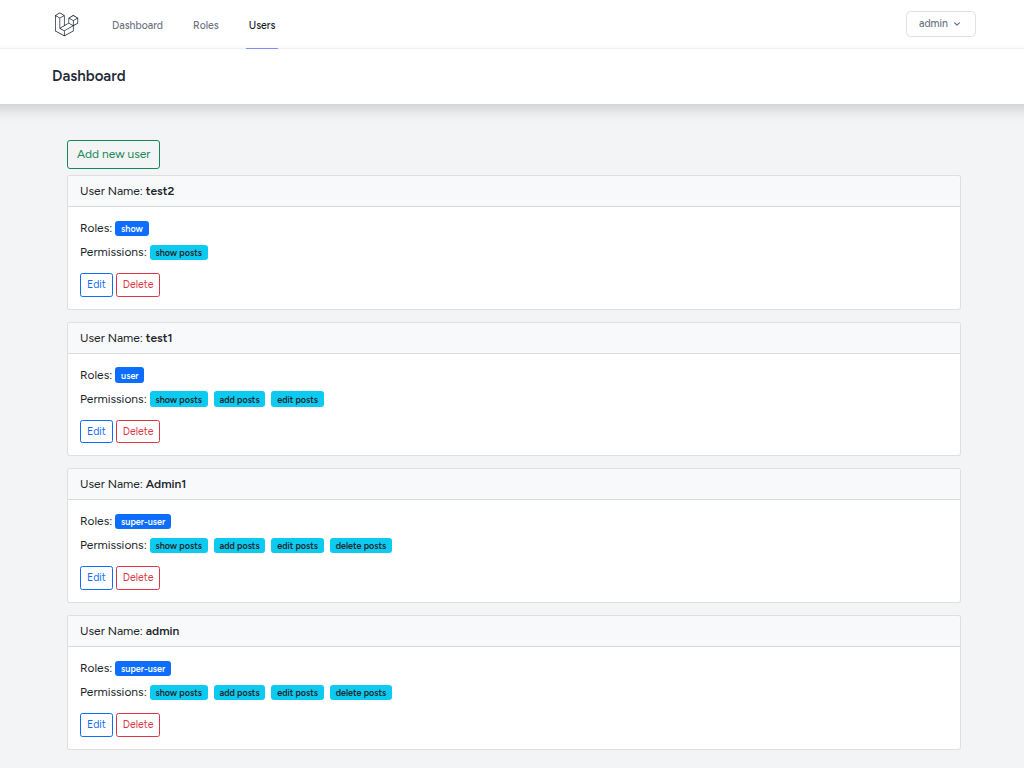This screenshot has height=768, width=1024.
Task: Click the Add new user button
Action: [113, 154]
